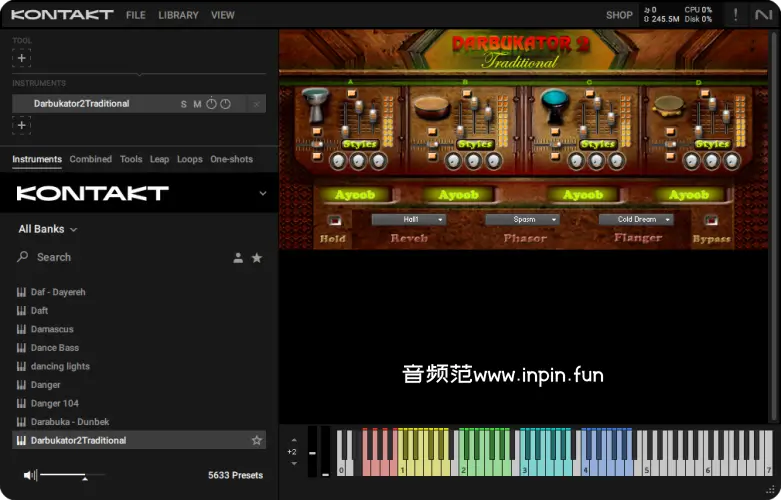The height and width of the screenshot is (500, 781).
Task: Click the exclamation warning icon
Action: [x=736, y=14]
